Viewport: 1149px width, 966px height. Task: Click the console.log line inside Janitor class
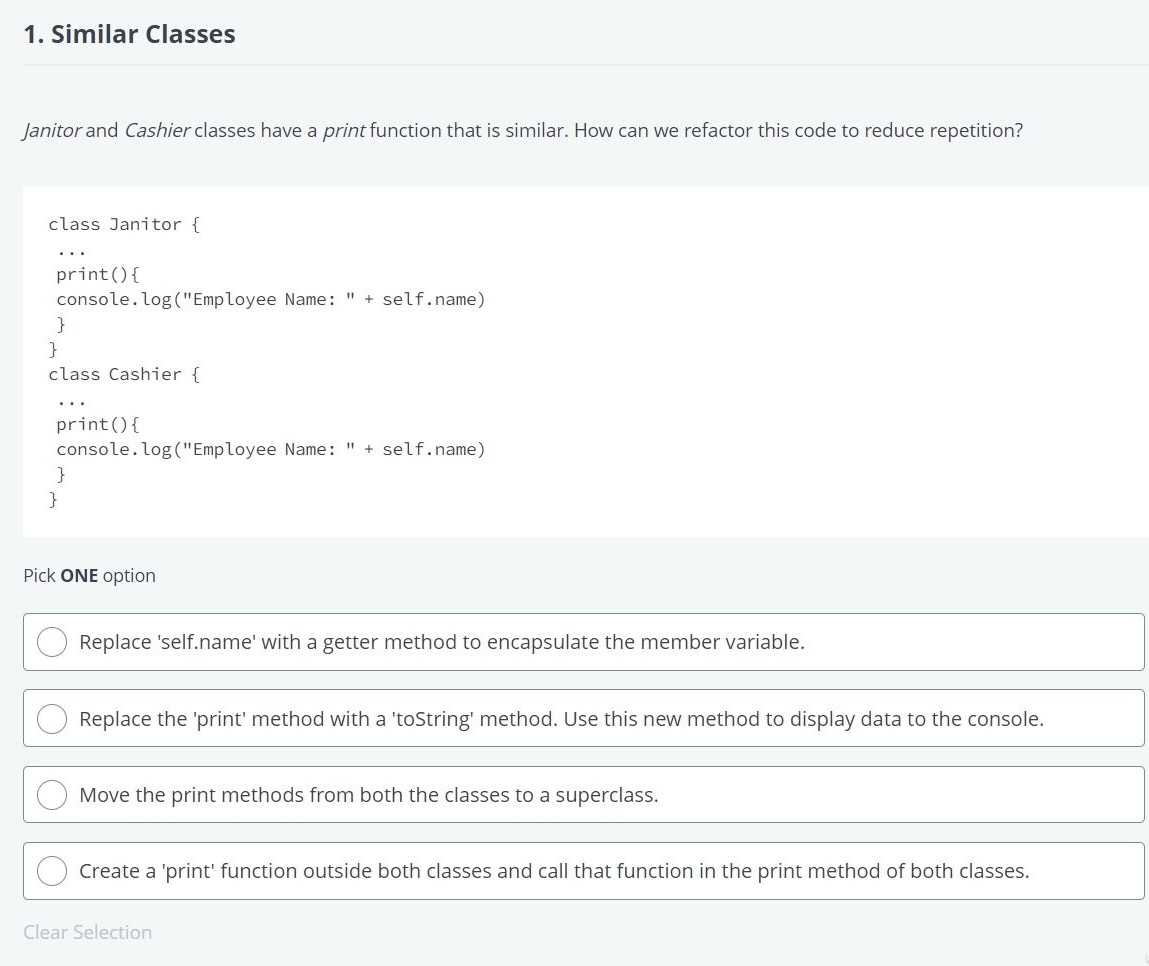pos(270,299)
